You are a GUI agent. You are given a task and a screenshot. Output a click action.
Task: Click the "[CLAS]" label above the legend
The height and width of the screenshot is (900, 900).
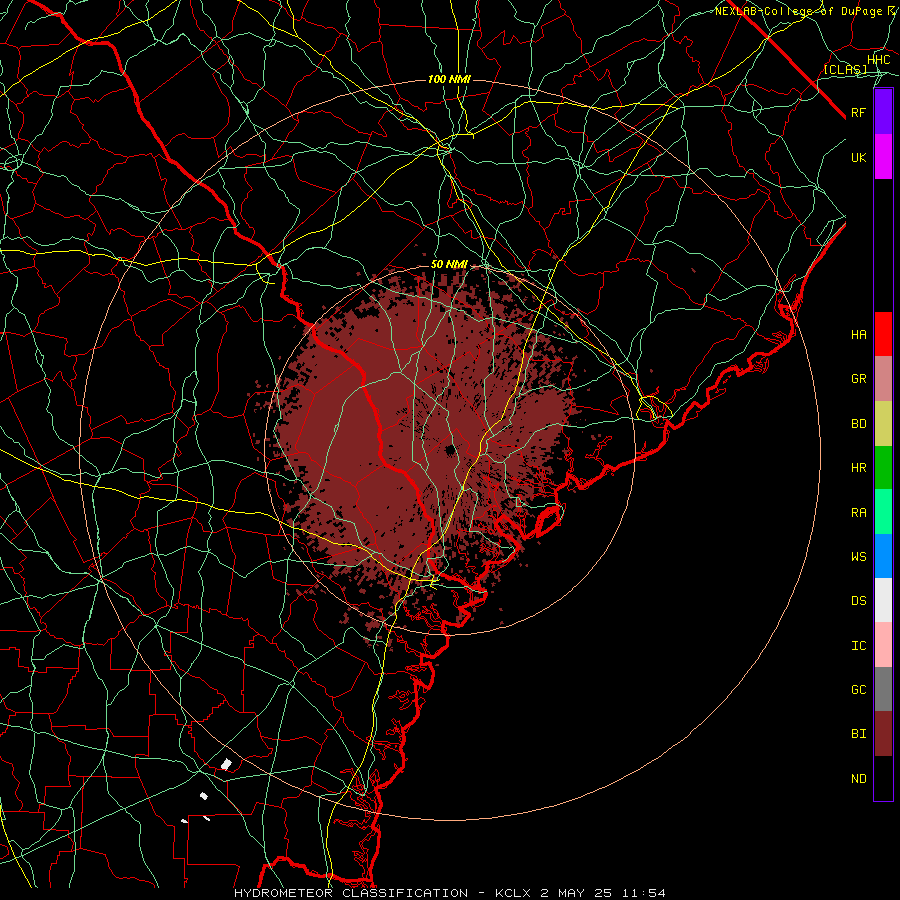pyautogui.click(x=845, y=69)
